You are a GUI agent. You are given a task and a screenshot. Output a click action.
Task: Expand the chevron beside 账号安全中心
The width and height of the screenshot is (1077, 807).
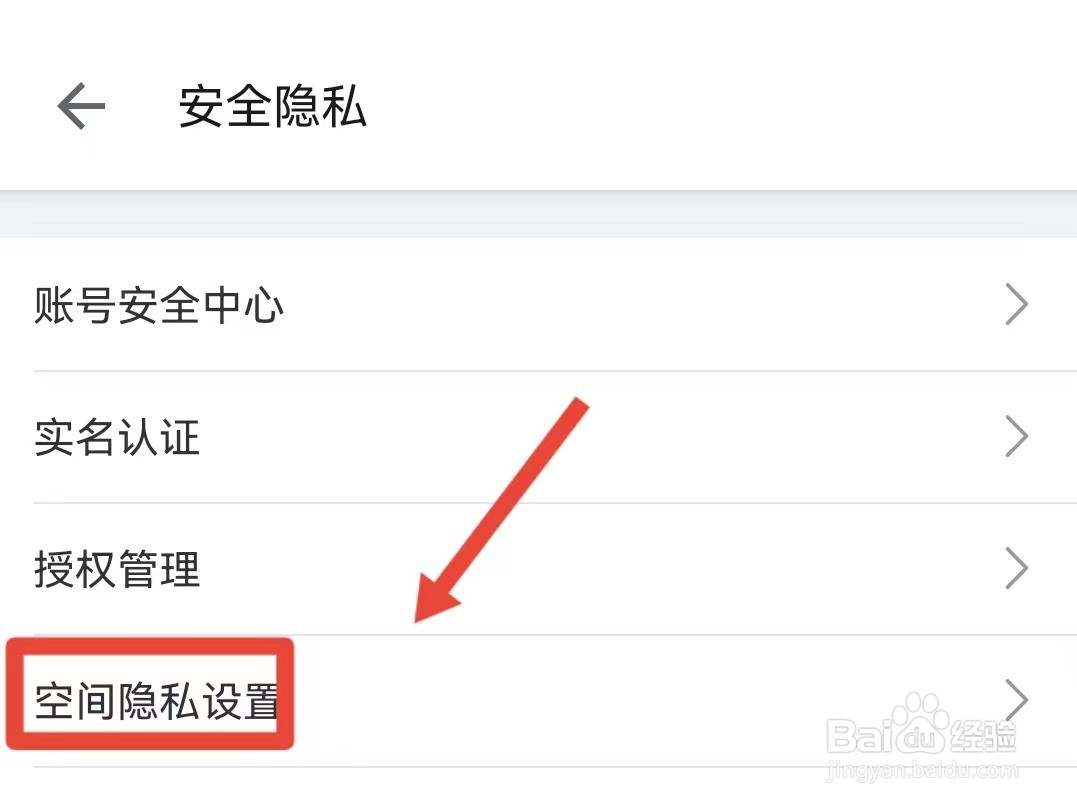[x=1016, y=305]
